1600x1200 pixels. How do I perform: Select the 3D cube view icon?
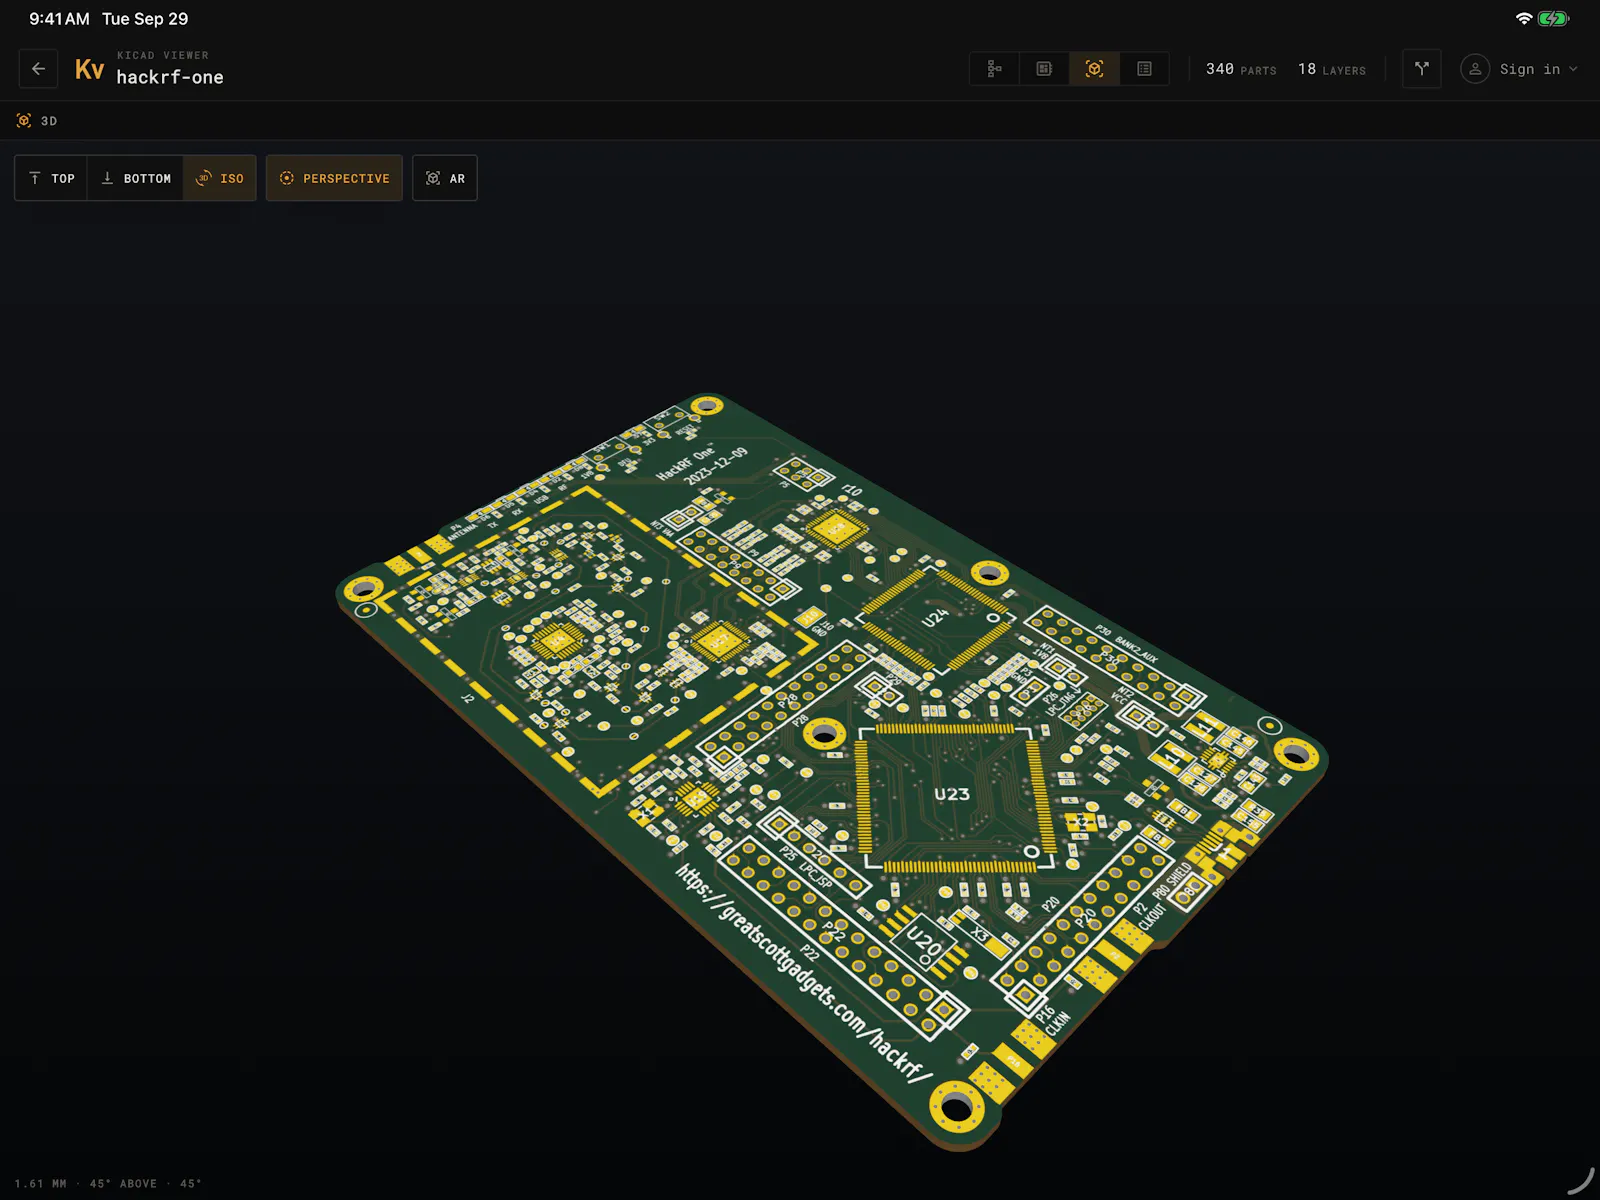pos(1094,69)
